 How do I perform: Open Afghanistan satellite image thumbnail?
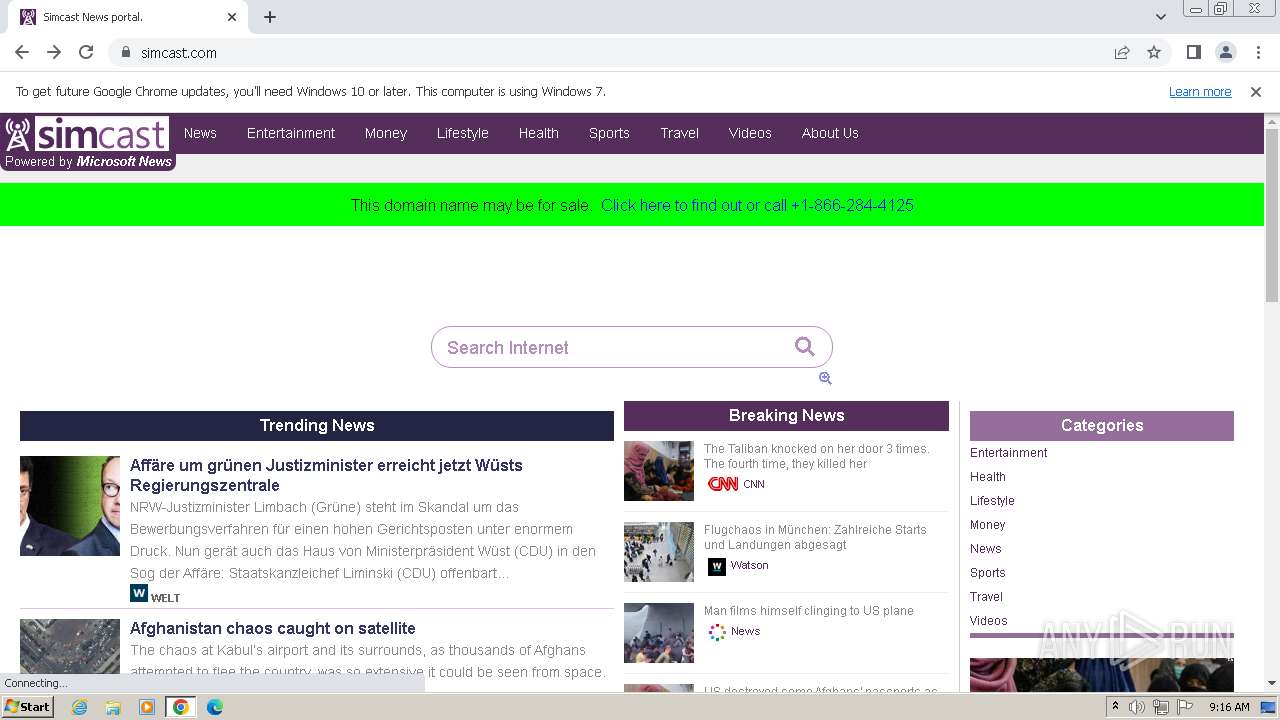pyautogui.click(x=70, y=646)
